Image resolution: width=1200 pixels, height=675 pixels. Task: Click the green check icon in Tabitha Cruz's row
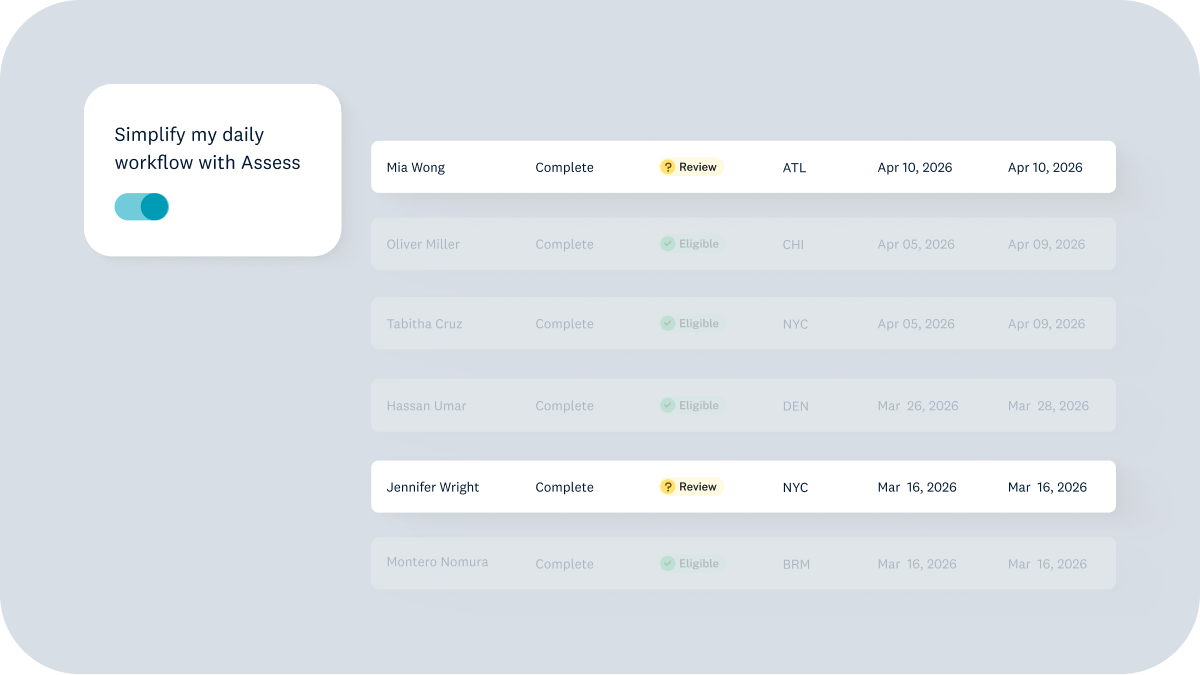(x=668, y=324)
